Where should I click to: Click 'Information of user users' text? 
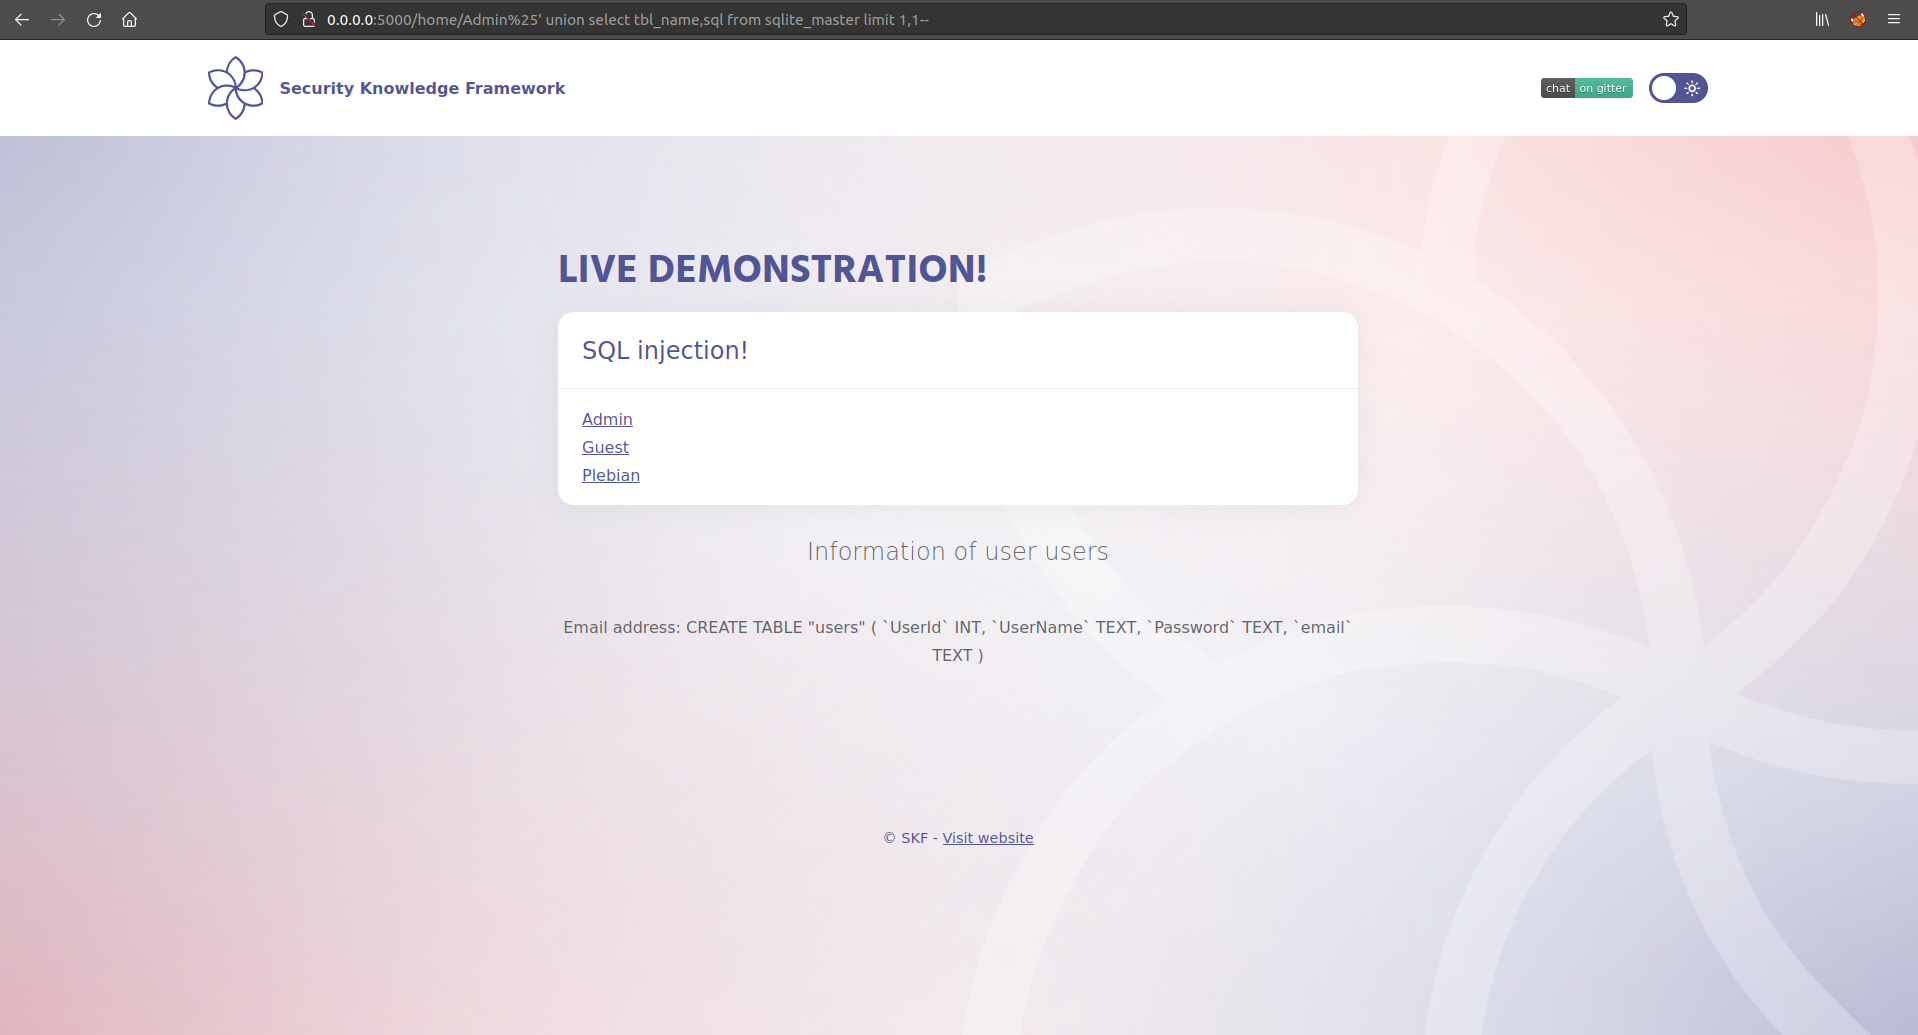958,552
